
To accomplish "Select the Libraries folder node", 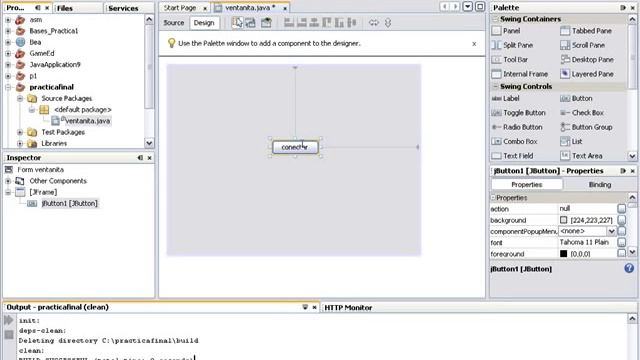I will coord(47,143).
